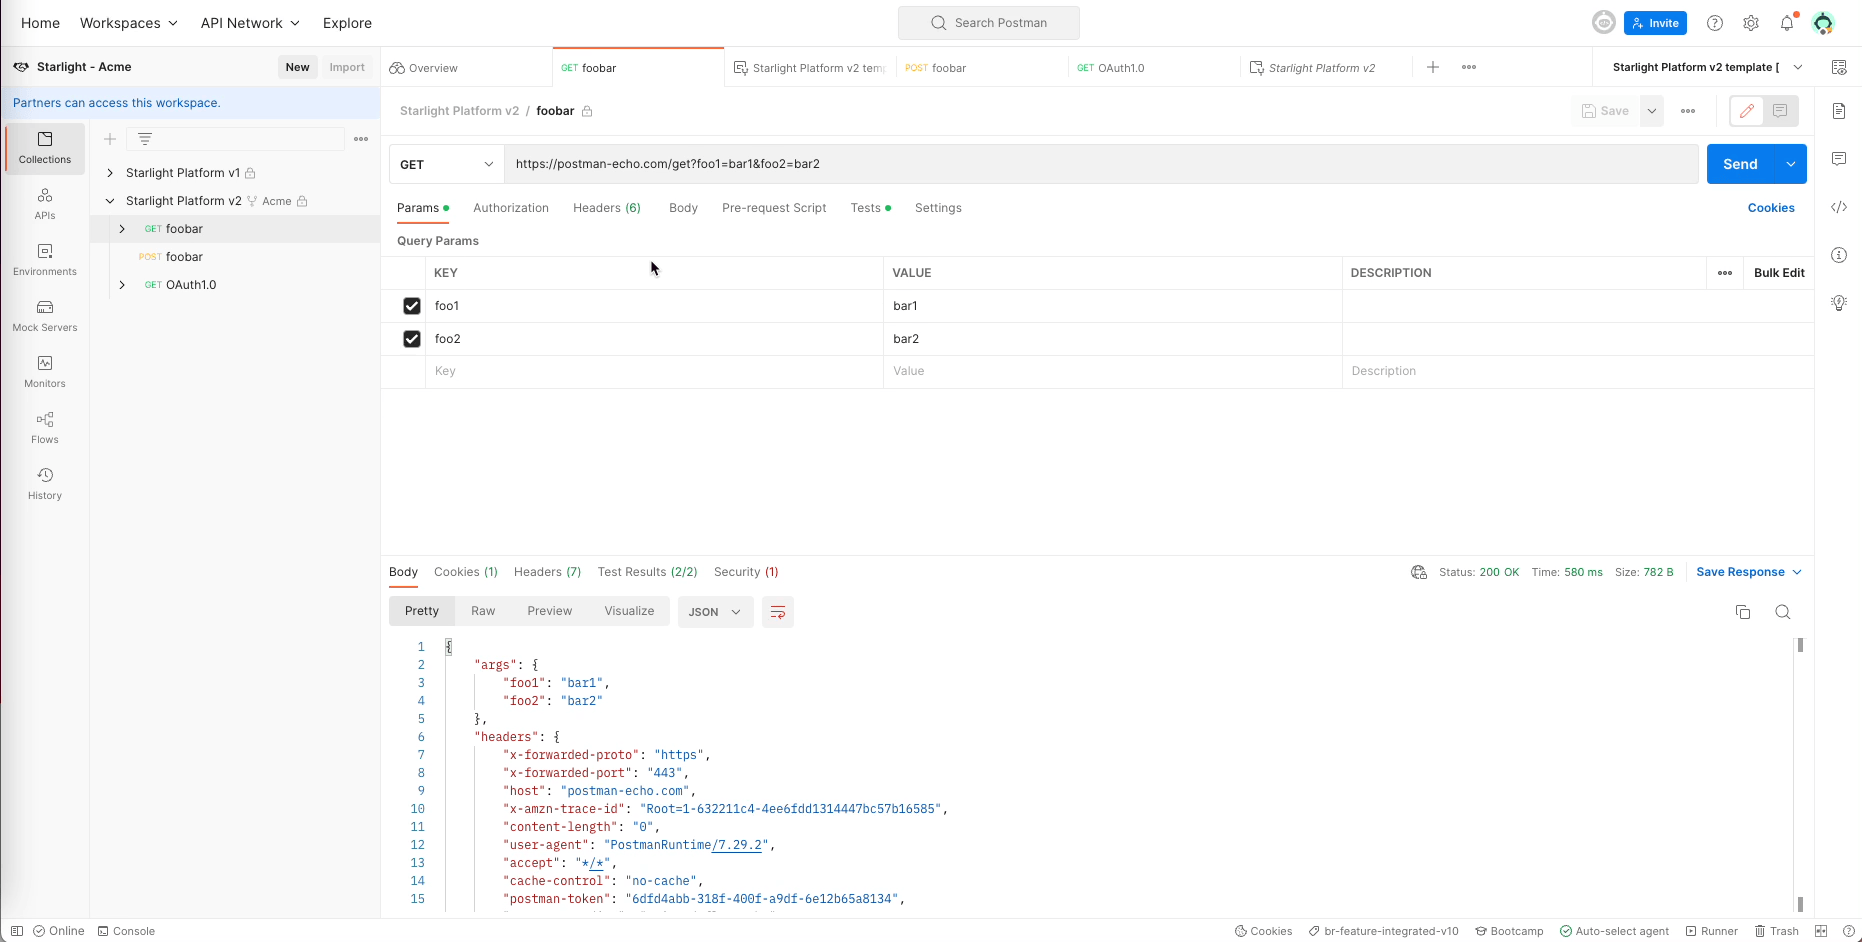Viewport: 1862px width, 942px height.
Task: Uncheck the foo1 query param checkbox
Action: 412,306
